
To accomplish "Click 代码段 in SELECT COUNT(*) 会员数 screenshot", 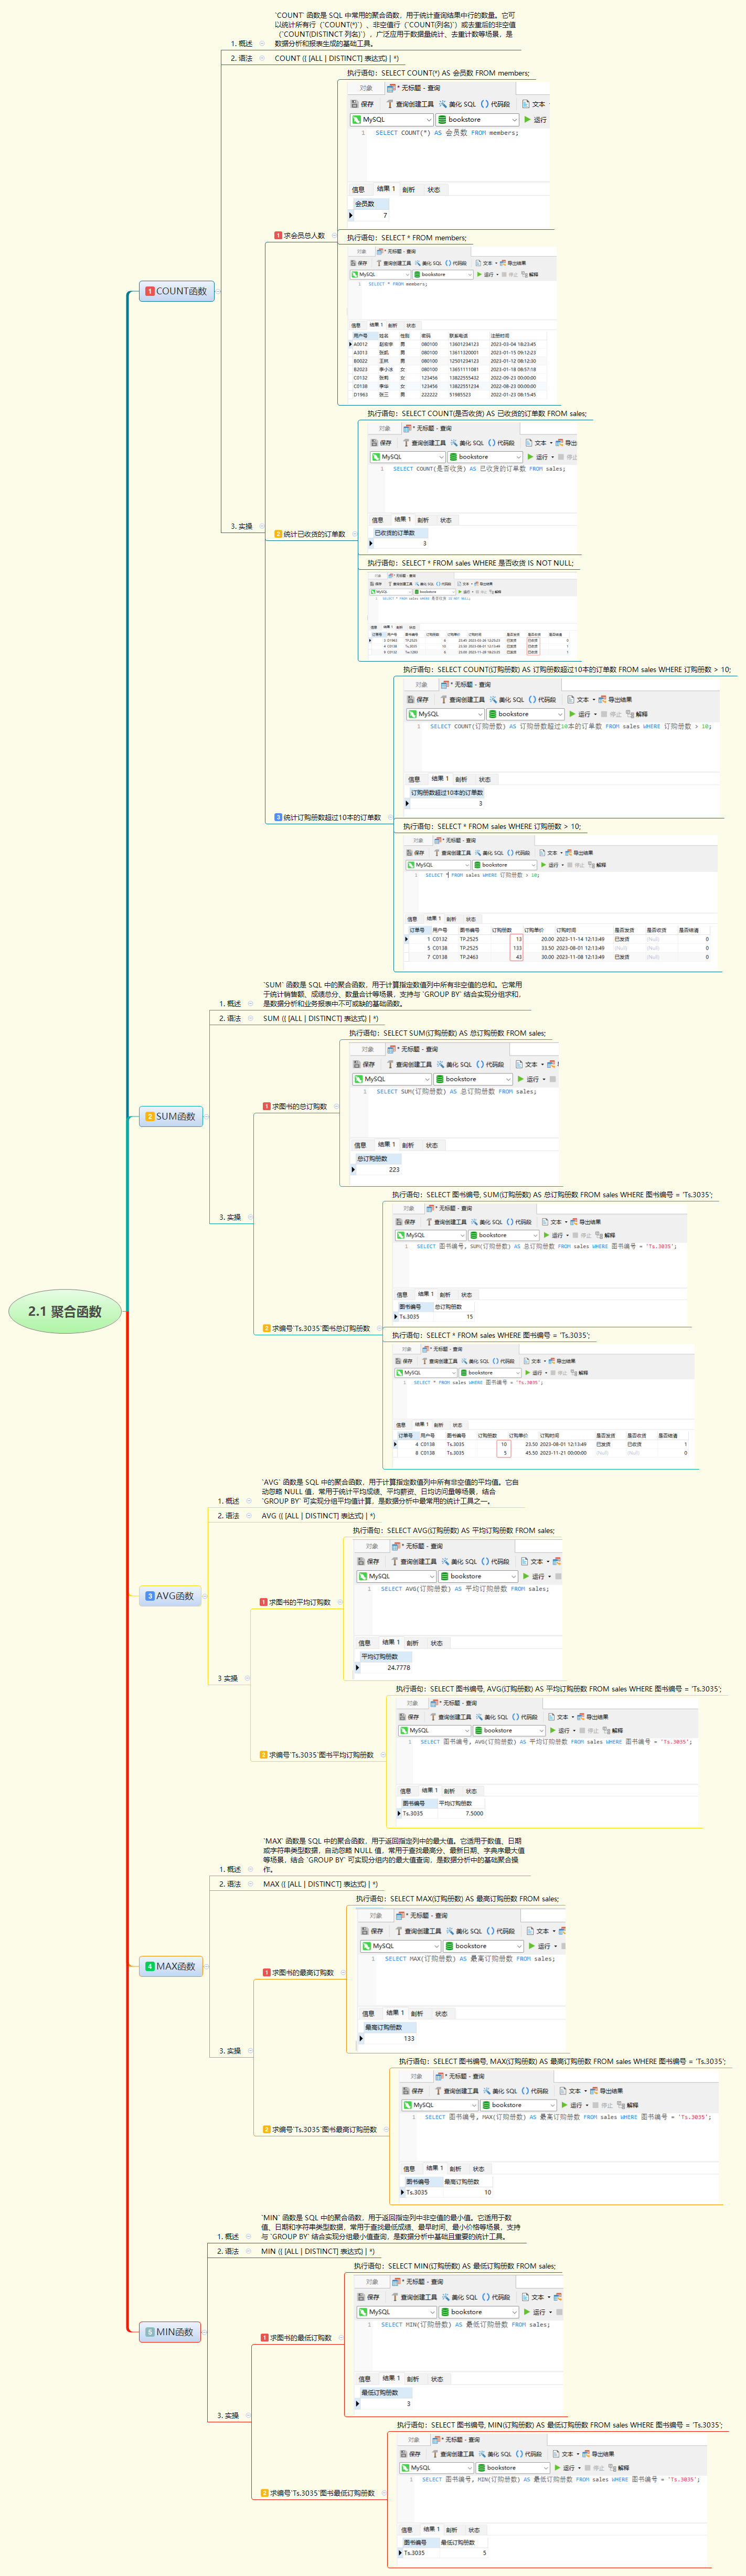I will pos(495,104).
